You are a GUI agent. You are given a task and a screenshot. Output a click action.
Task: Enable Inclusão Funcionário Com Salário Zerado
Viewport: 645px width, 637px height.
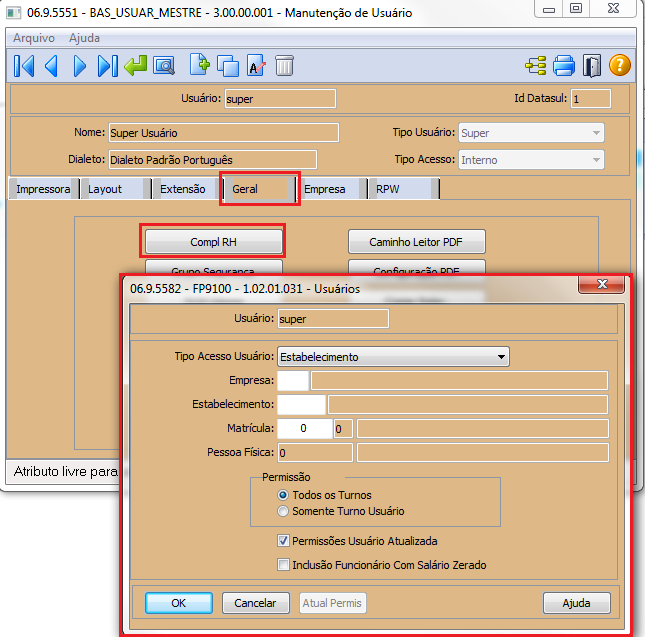(283, 565)
